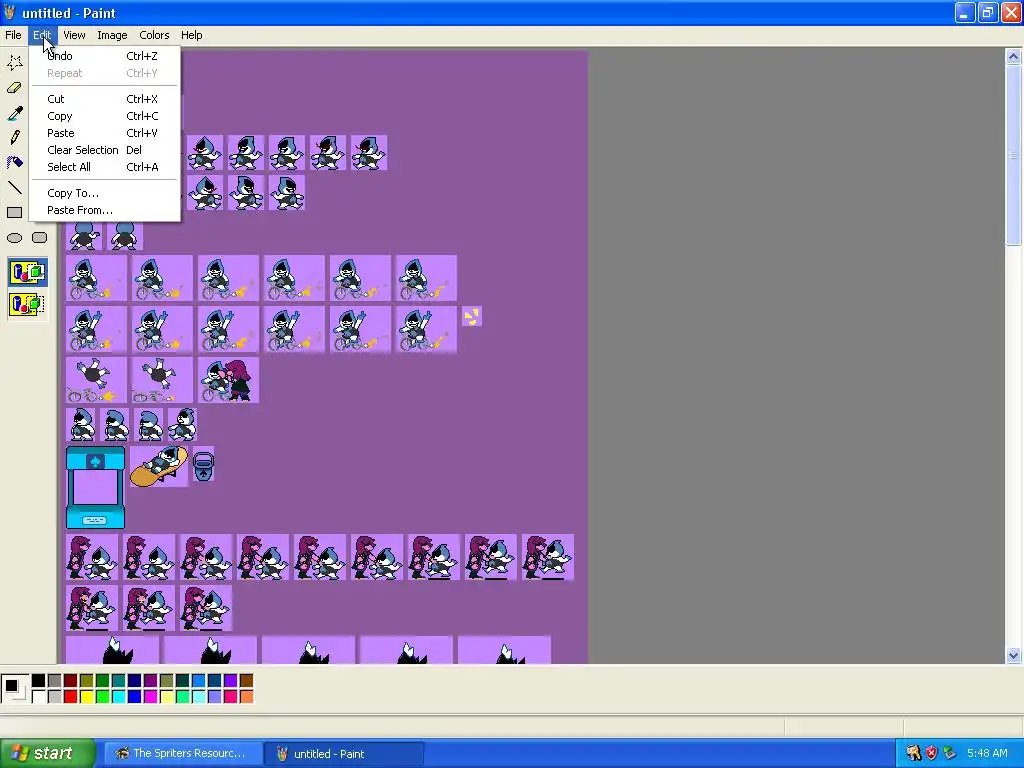
Task: Select the Pick Color eyedropper tool
Action: [x=14, y=113]
